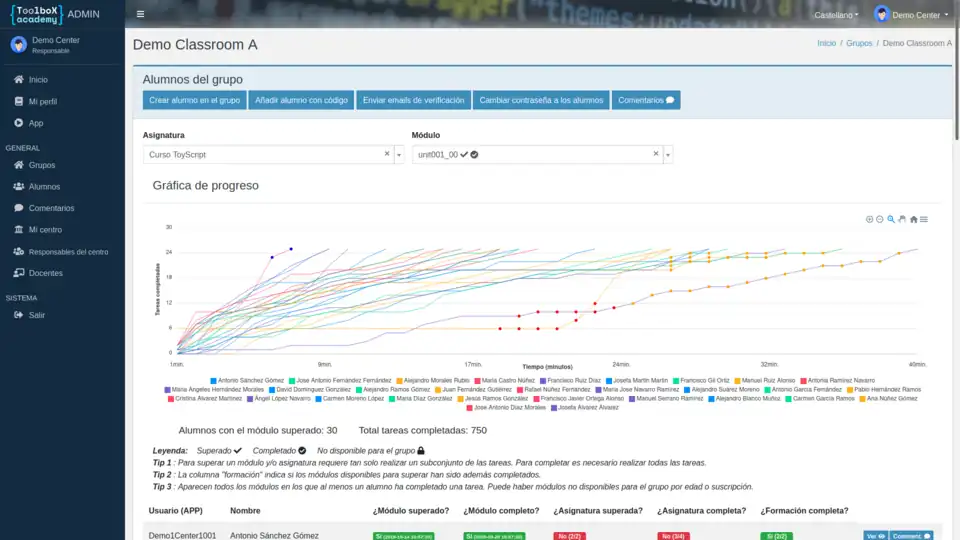Click the Inicio breadcrumb link
960x540 pixels.
(x=826, y=43)
